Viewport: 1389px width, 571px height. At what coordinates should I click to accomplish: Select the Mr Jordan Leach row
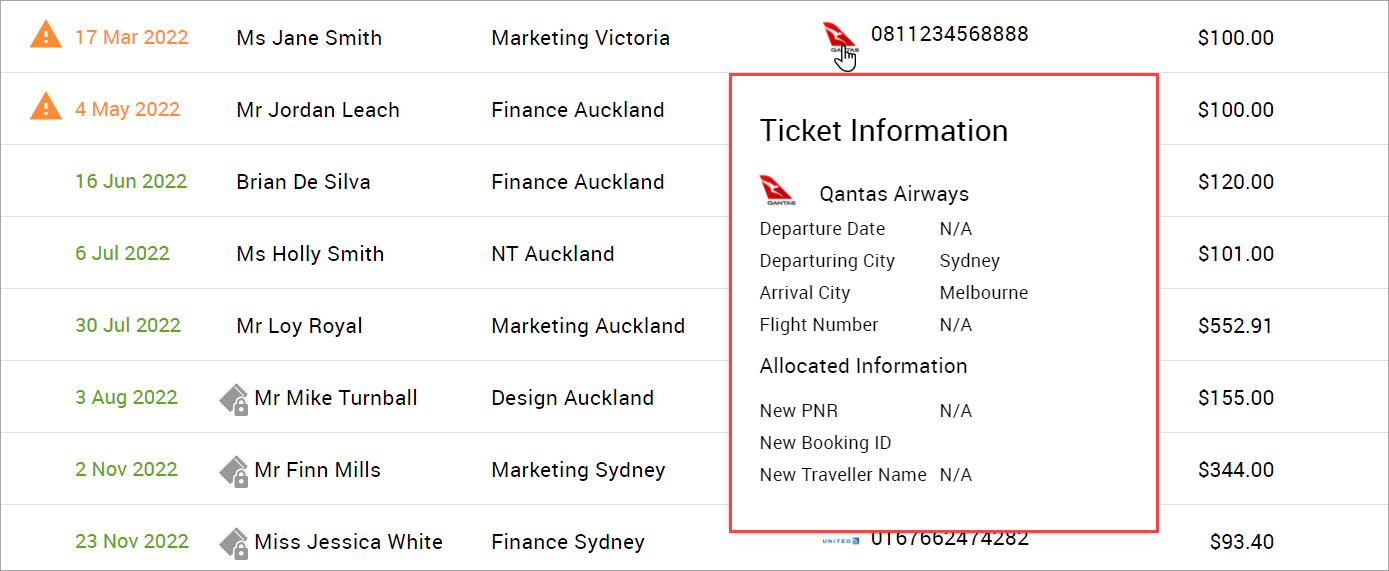pyautogui.click(x=318, y=110)
